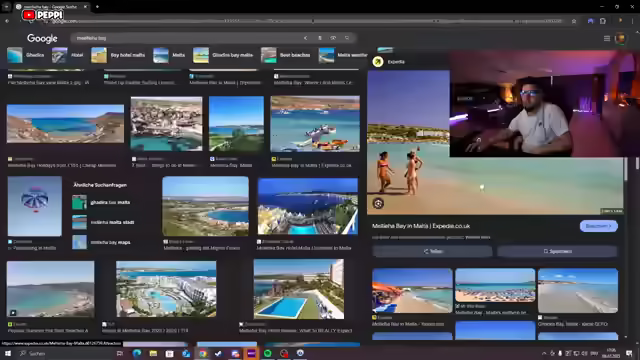
Task: Open the Google apps grid menu
Action: pos(607,38)
